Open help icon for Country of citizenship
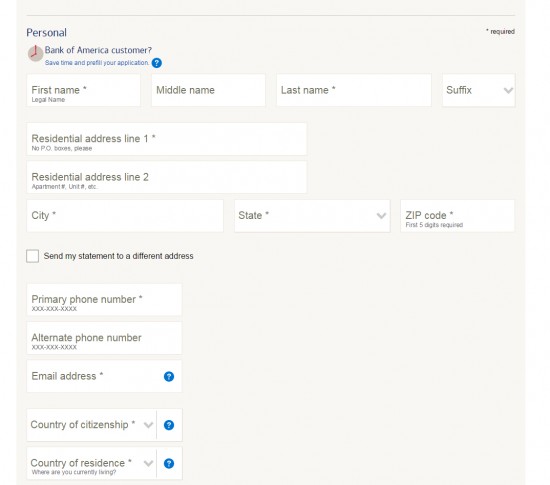This screenshot has height=485, width=550. (169, 425)
